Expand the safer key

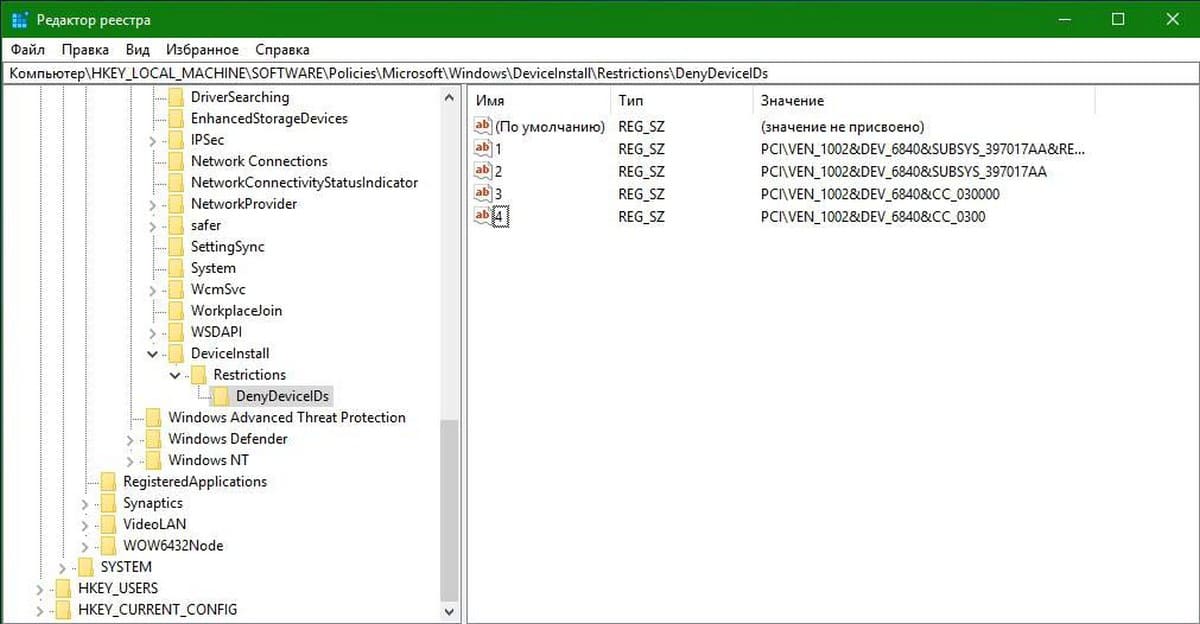(x=153, y=226)
